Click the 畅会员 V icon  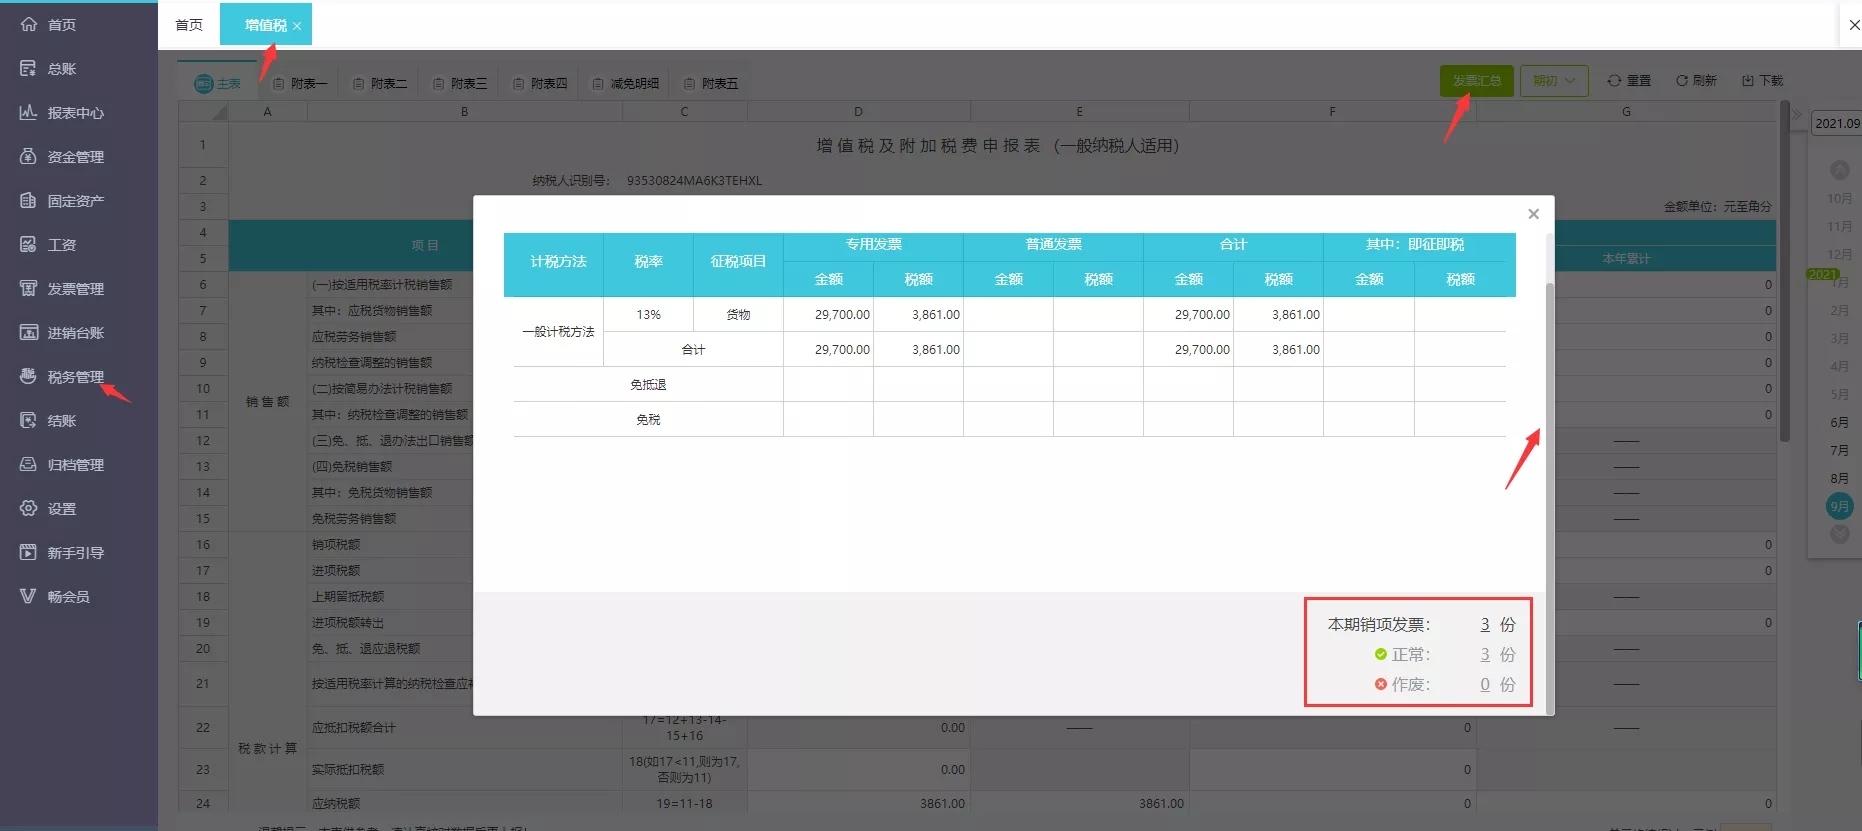tap(28, 597)
